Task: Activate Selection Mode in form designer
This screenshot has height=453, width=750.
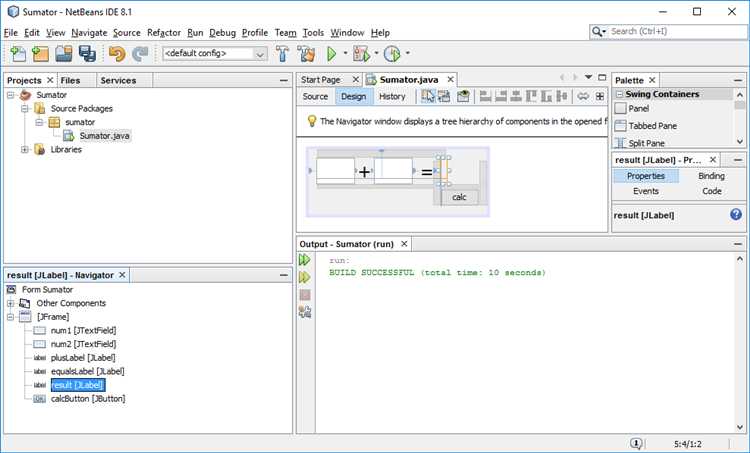Action: [428, 96]
